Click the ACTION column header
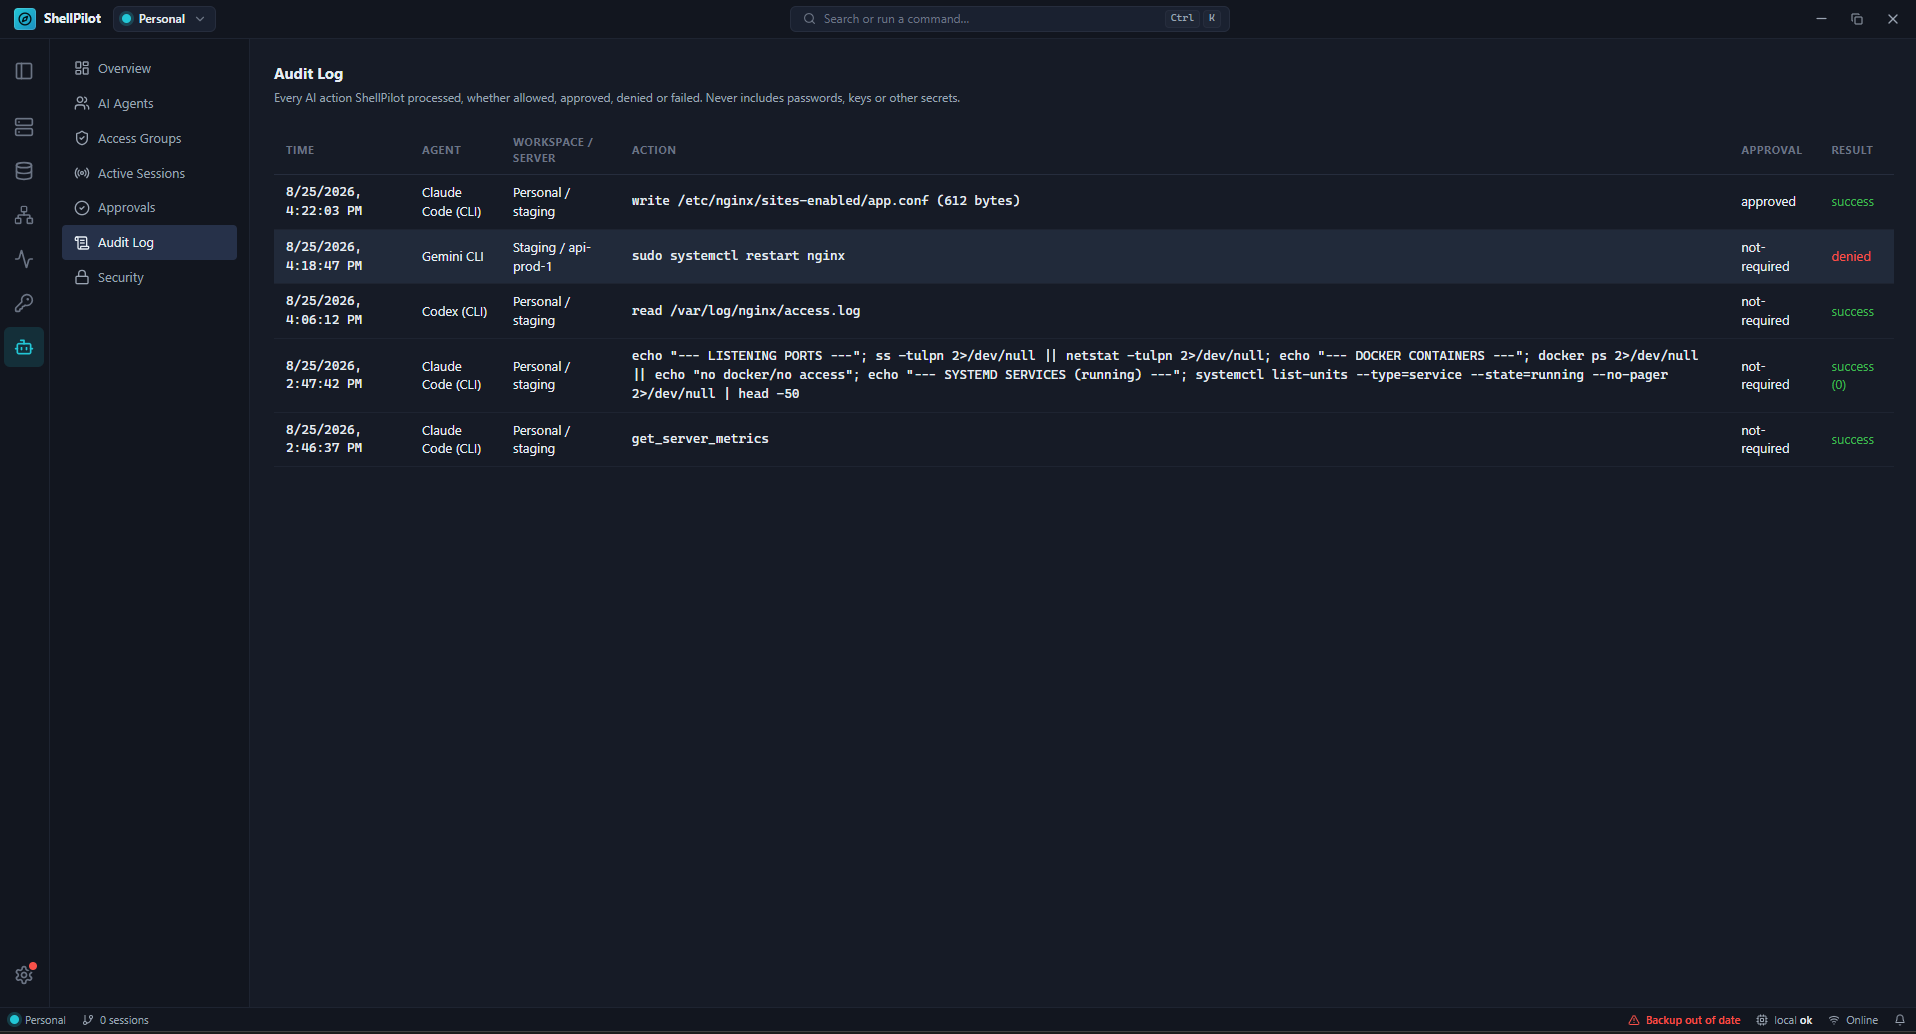This screenshot has width=1916, height=1034. [654, 150]
